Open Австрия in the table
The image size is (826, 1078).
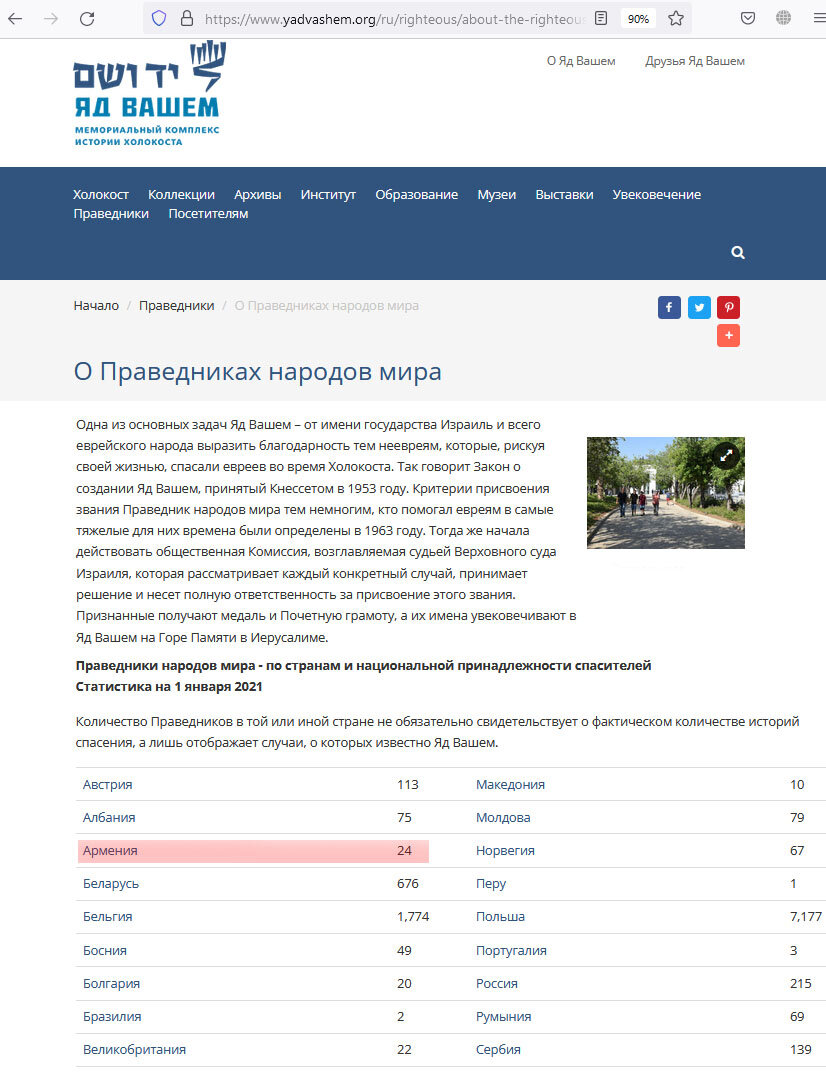(x=108, y=784)
